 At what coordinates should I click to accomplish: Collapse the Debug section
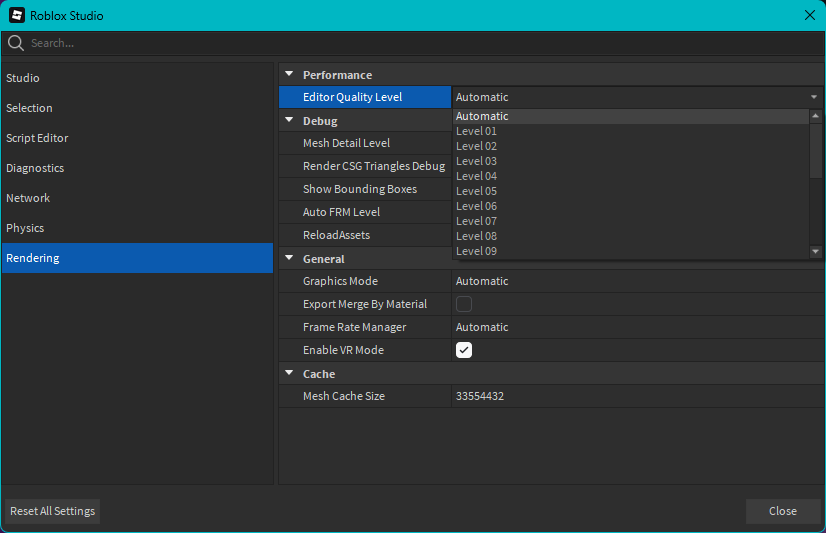(289, 120)
